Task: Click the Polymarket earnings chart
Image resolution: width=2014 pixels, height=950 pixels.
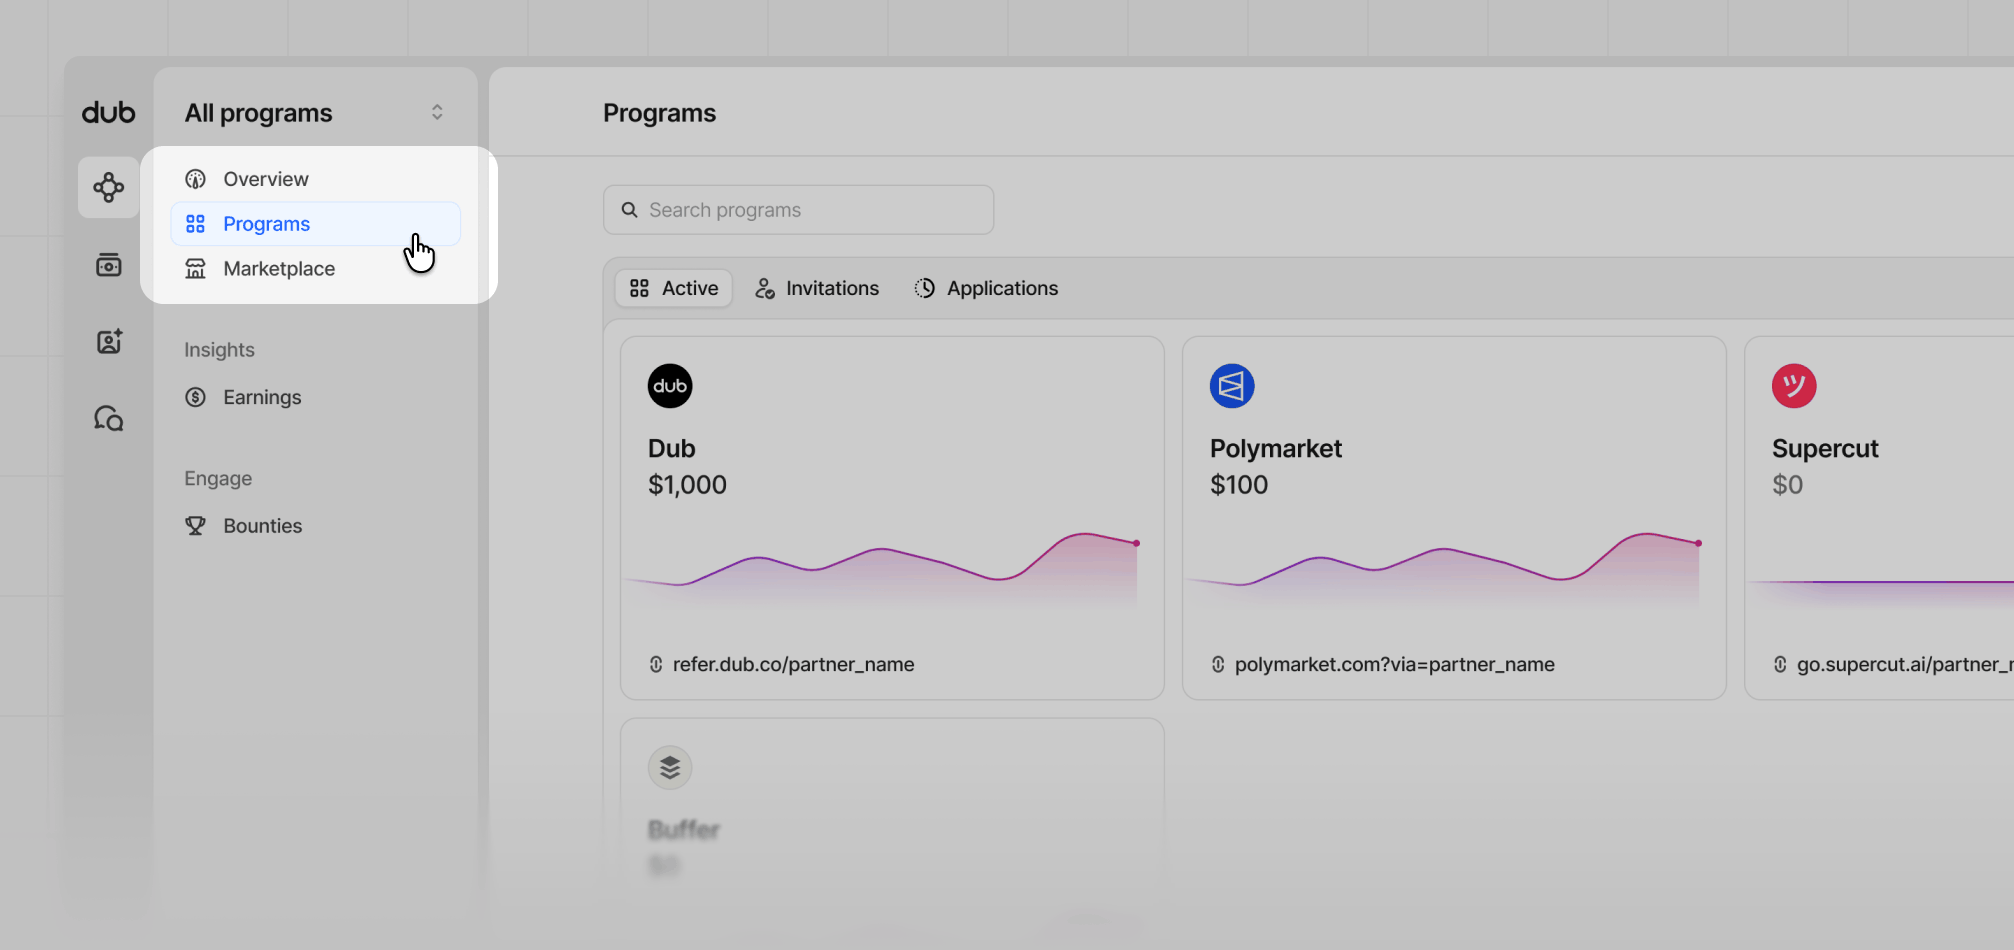Action: pos(1443,568)
